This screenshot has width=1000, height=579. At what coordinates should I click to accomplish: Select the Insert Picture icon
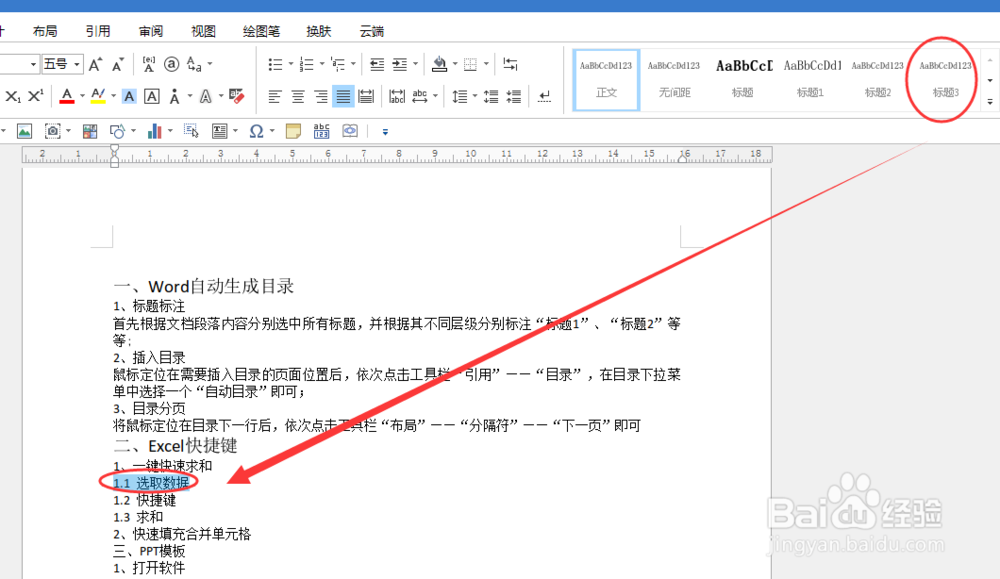coord(24,131)
